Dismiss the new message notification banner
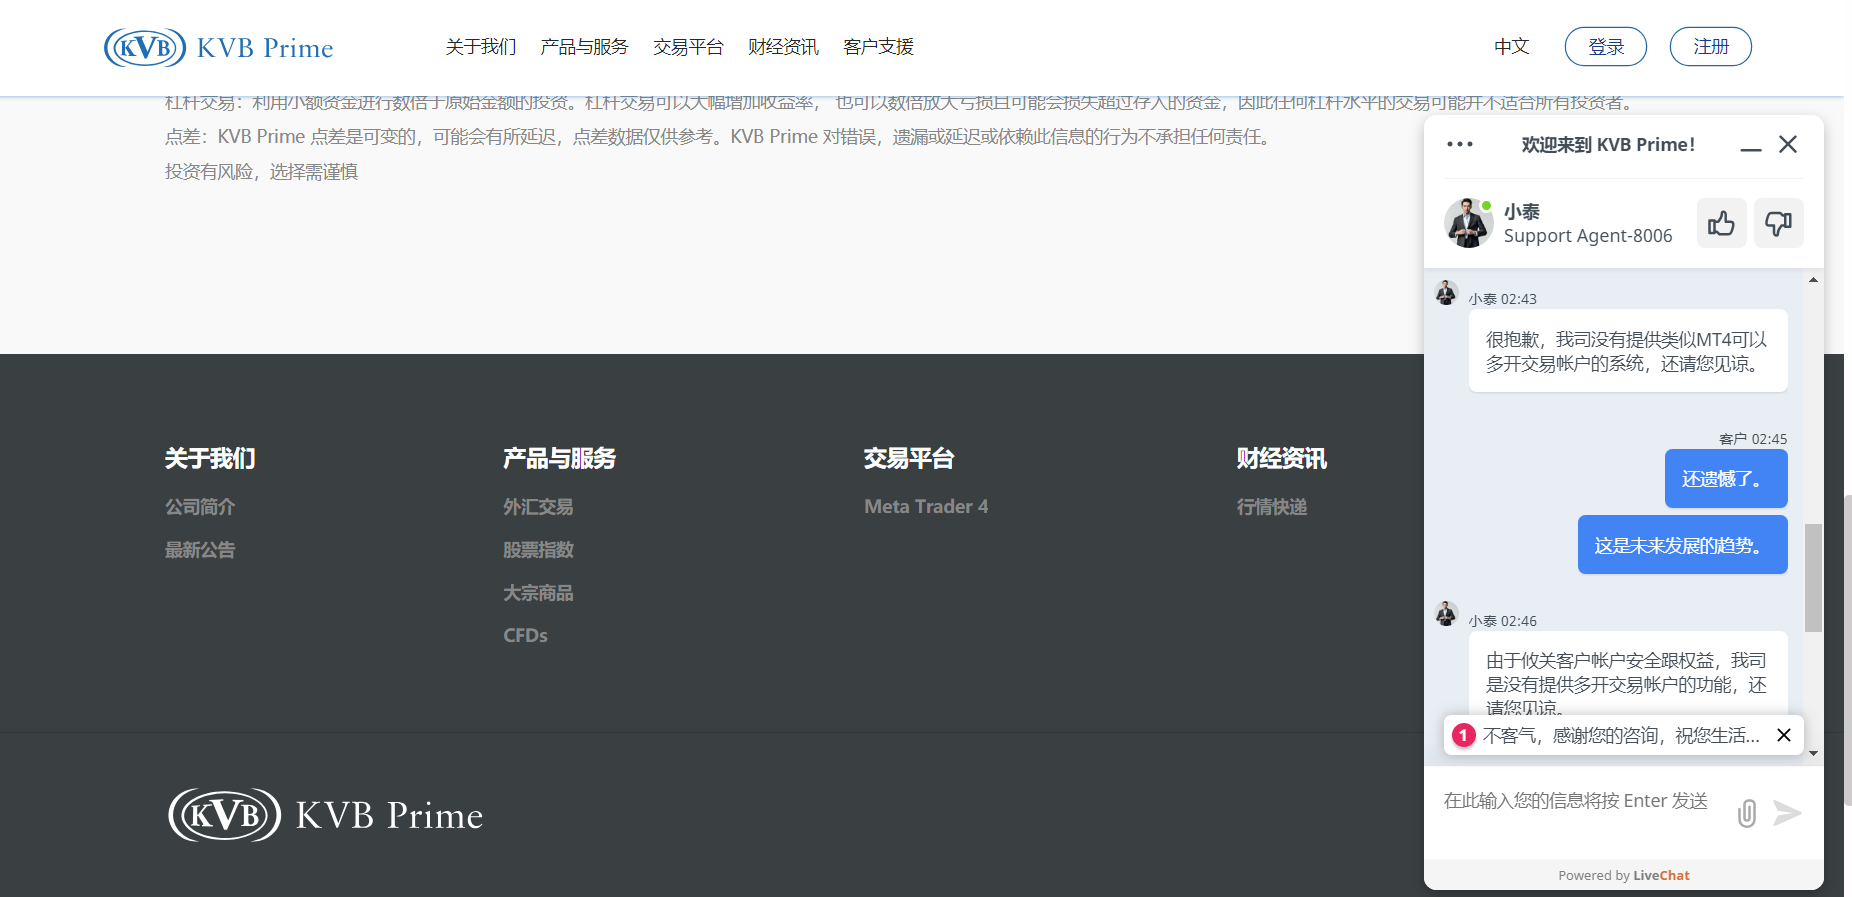This screenshot has height=897, width=1852. [1784, 735]
